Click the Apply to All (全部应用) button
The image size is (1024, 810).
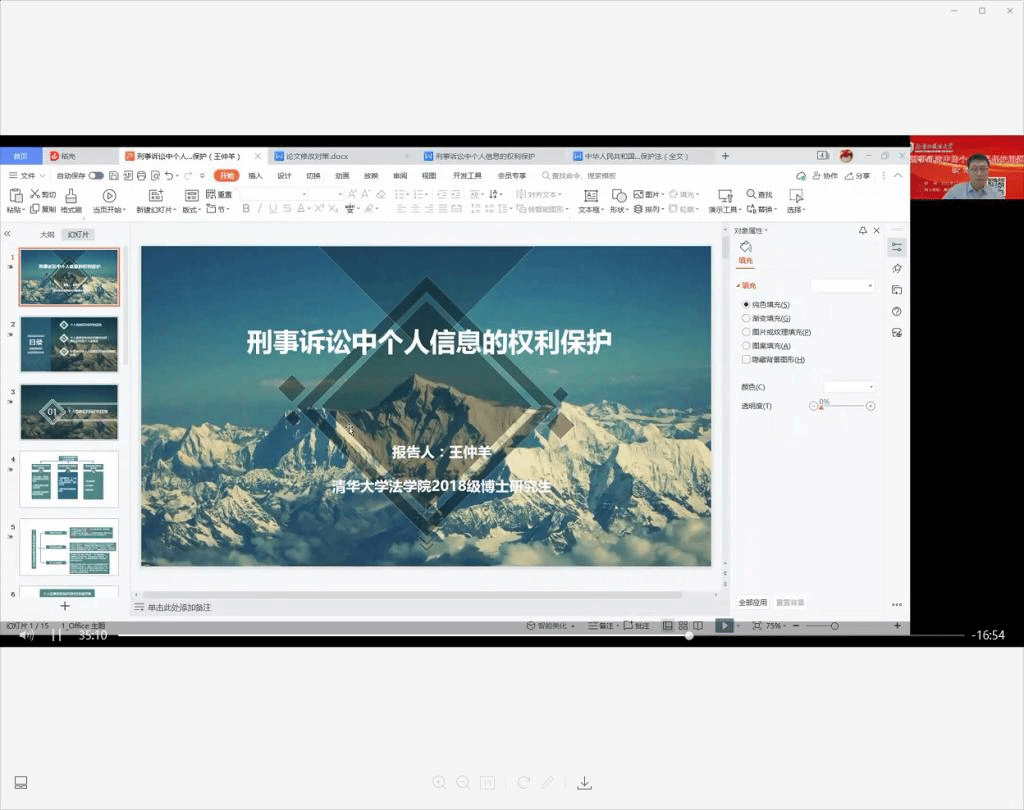753,603
